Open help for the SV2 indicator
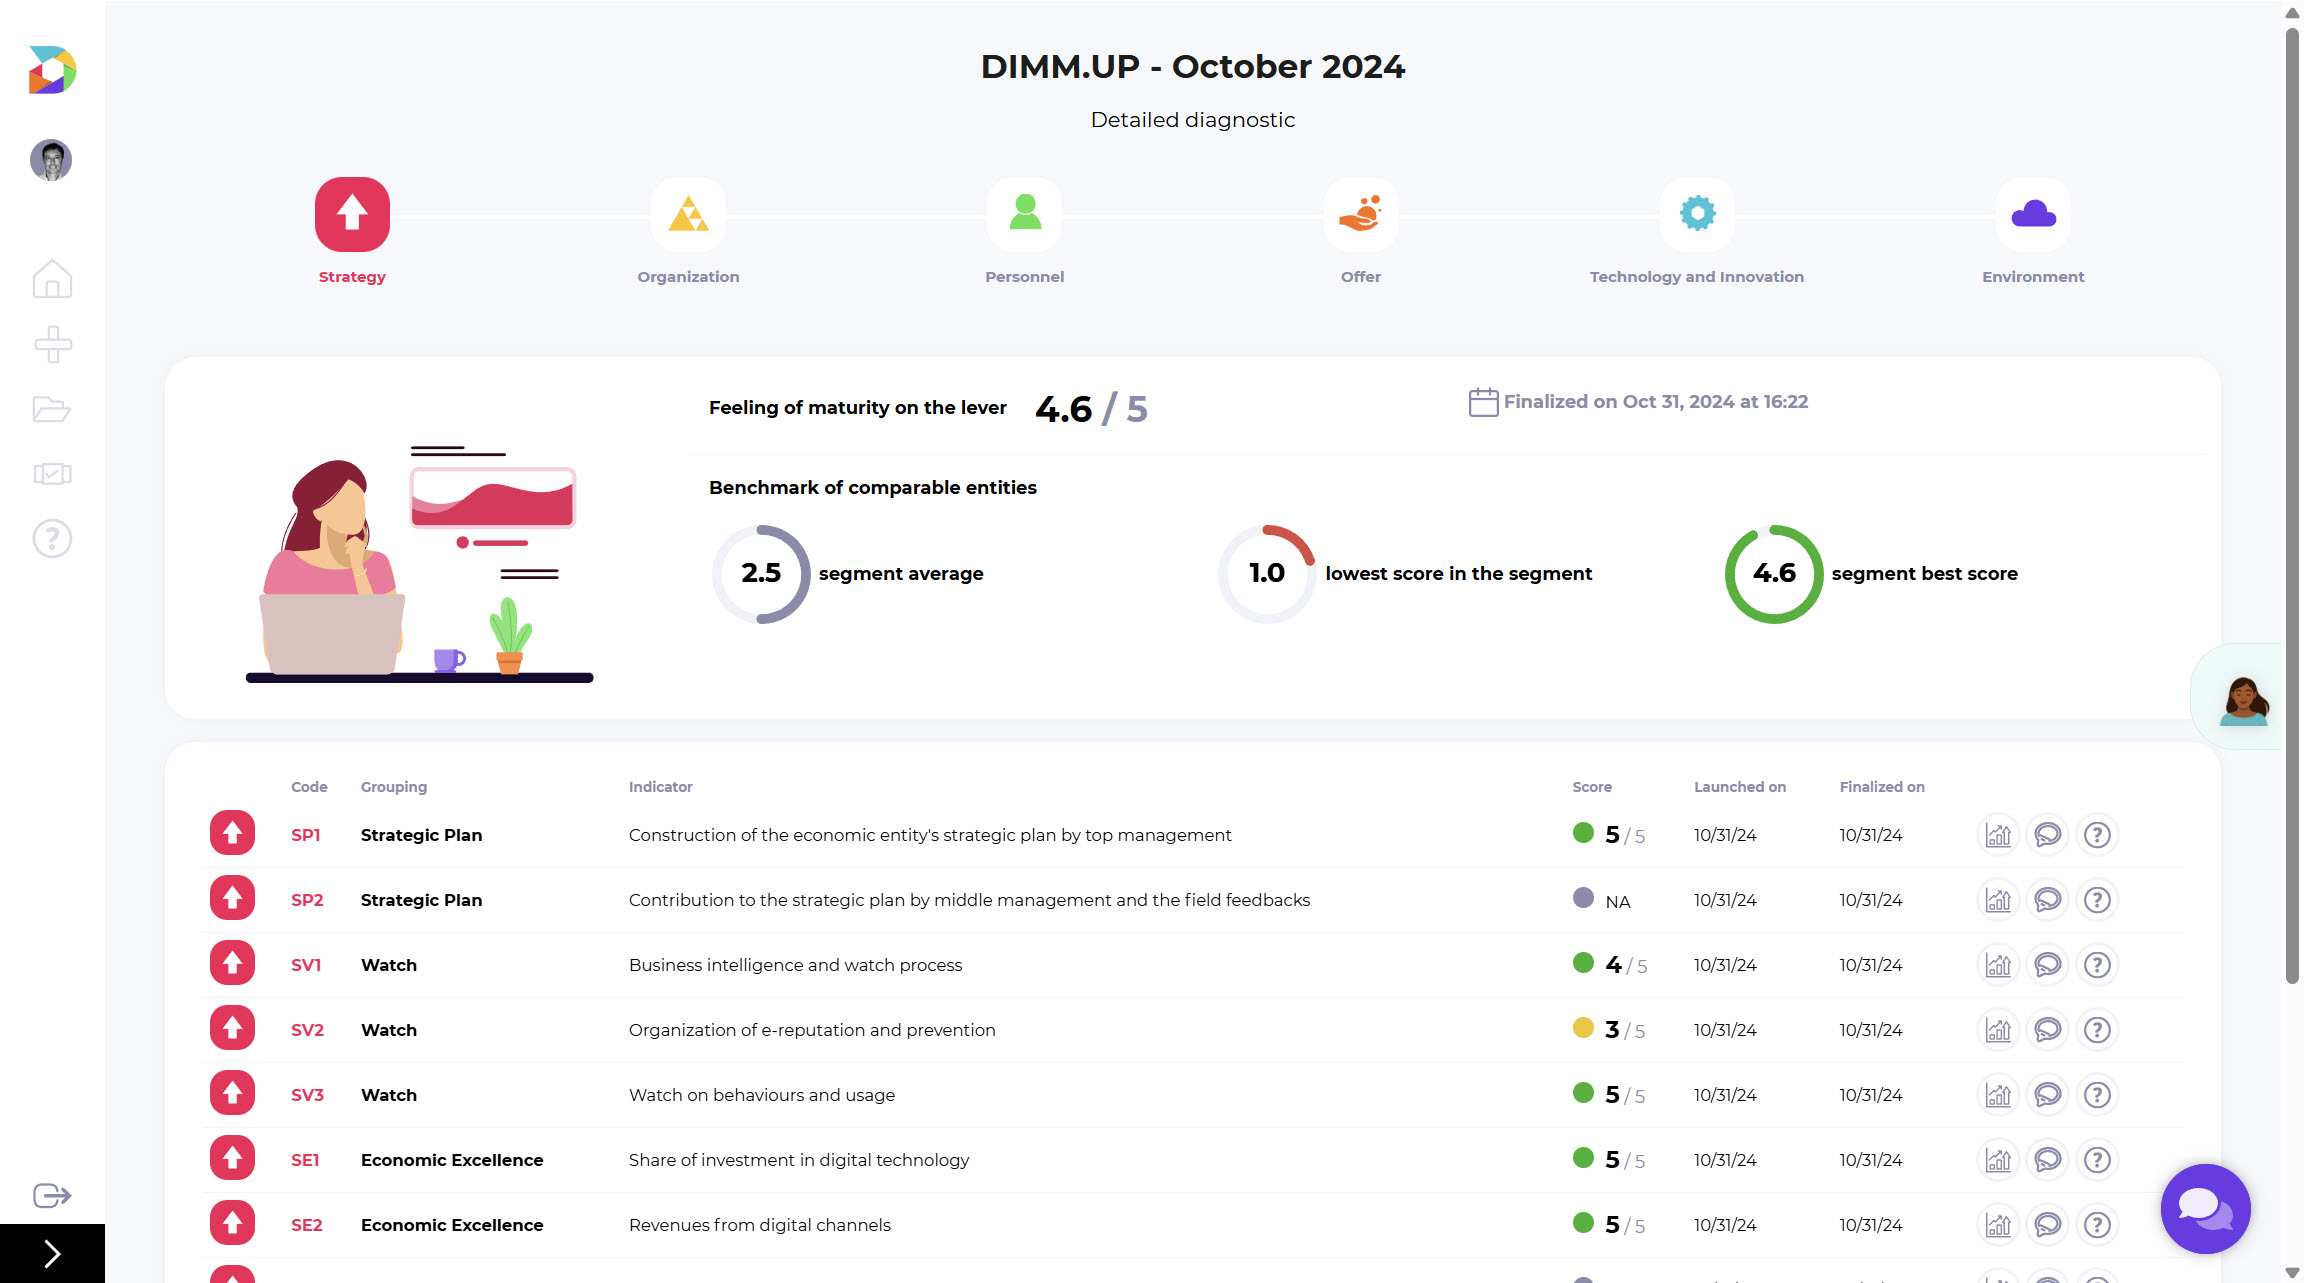 (2097, 1030)
